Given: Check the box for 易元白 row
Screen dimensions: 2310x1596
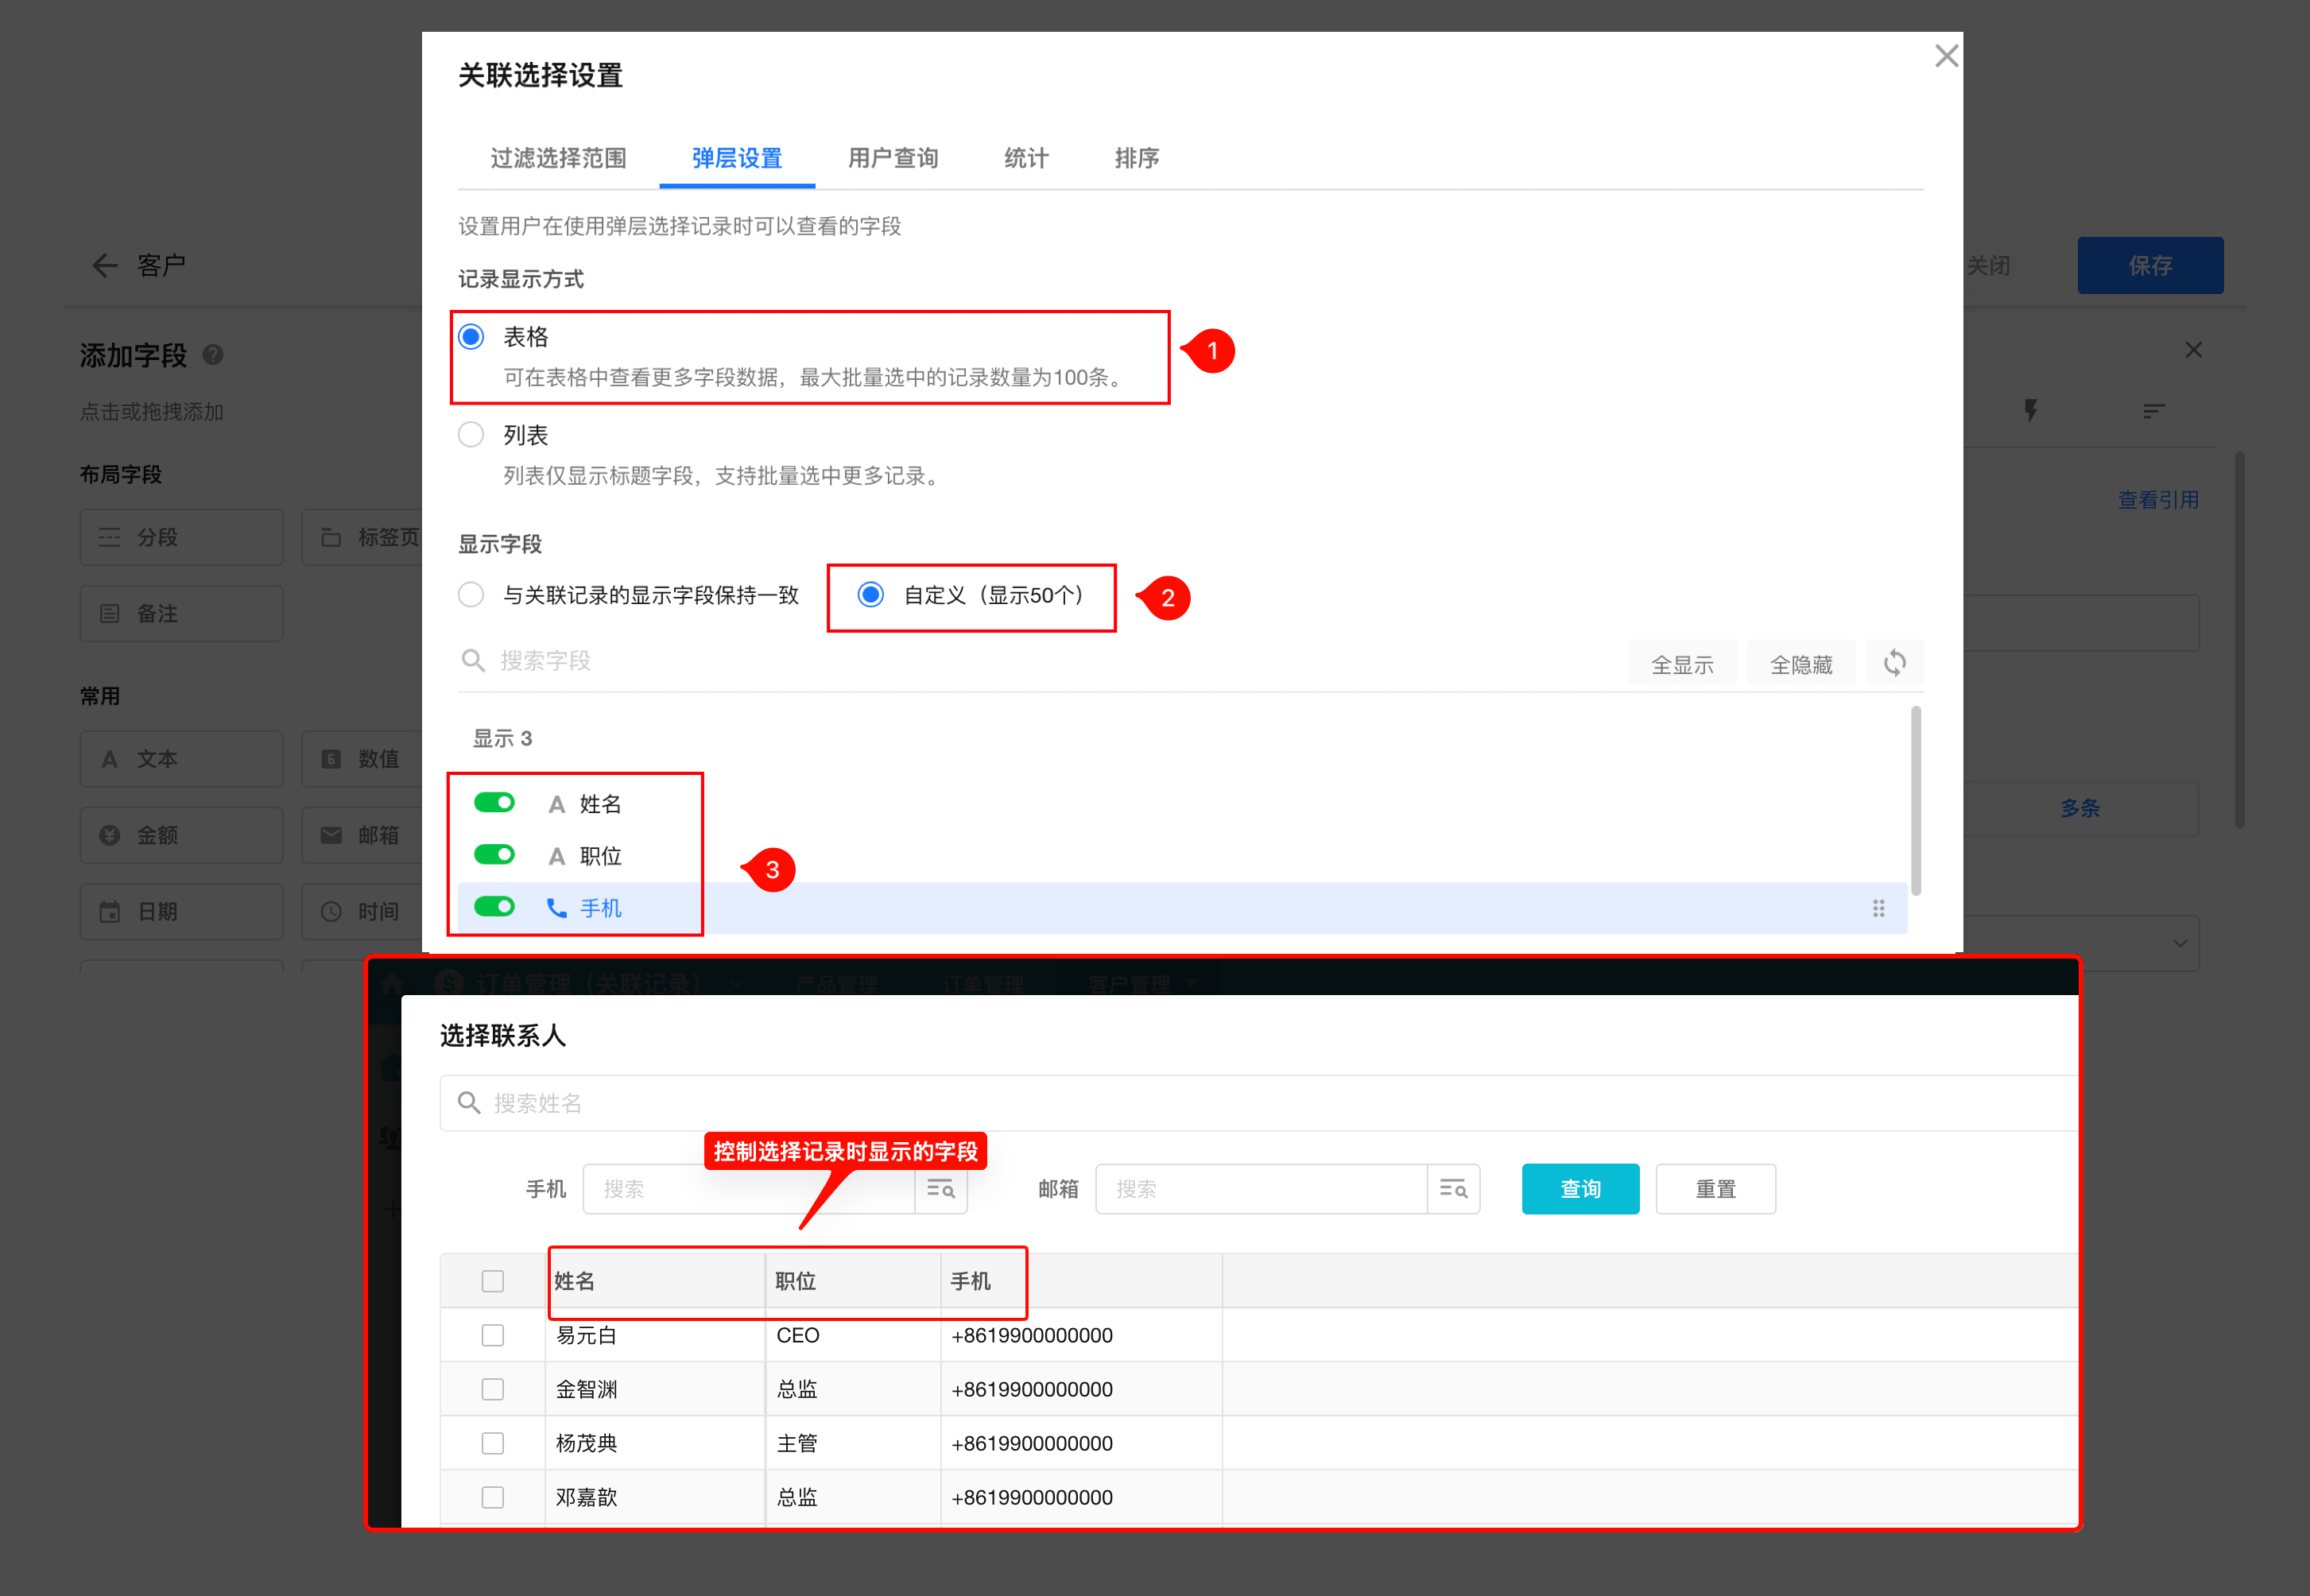Looking at the screenshot, I should (x=492, y=1335).
